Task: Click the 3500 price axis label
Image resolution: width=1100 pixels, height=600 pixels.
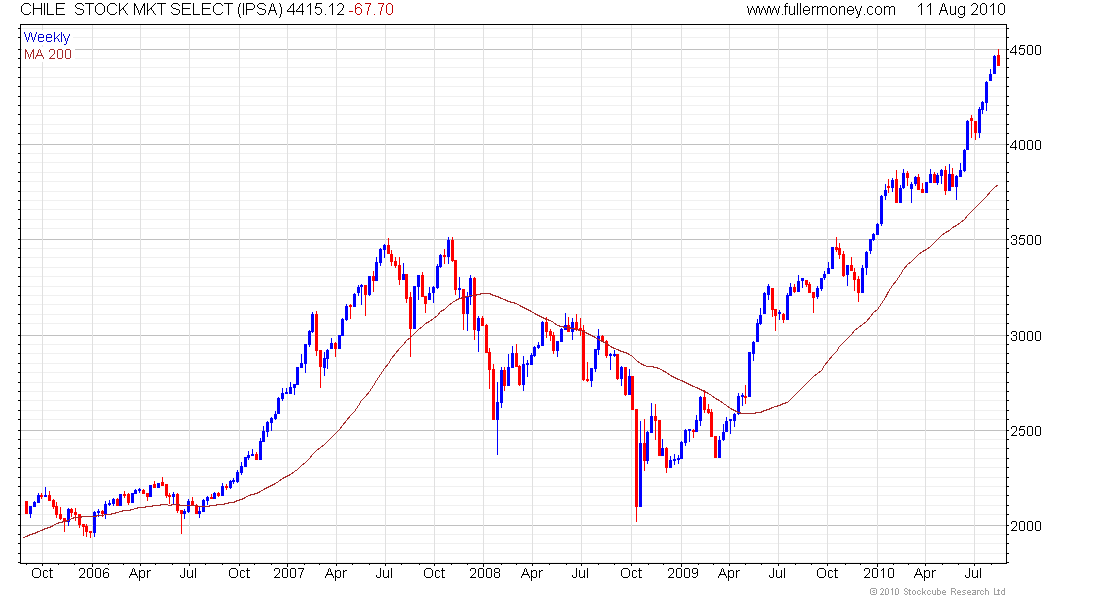Action: pyautogui.click(x=1026, y=240)
